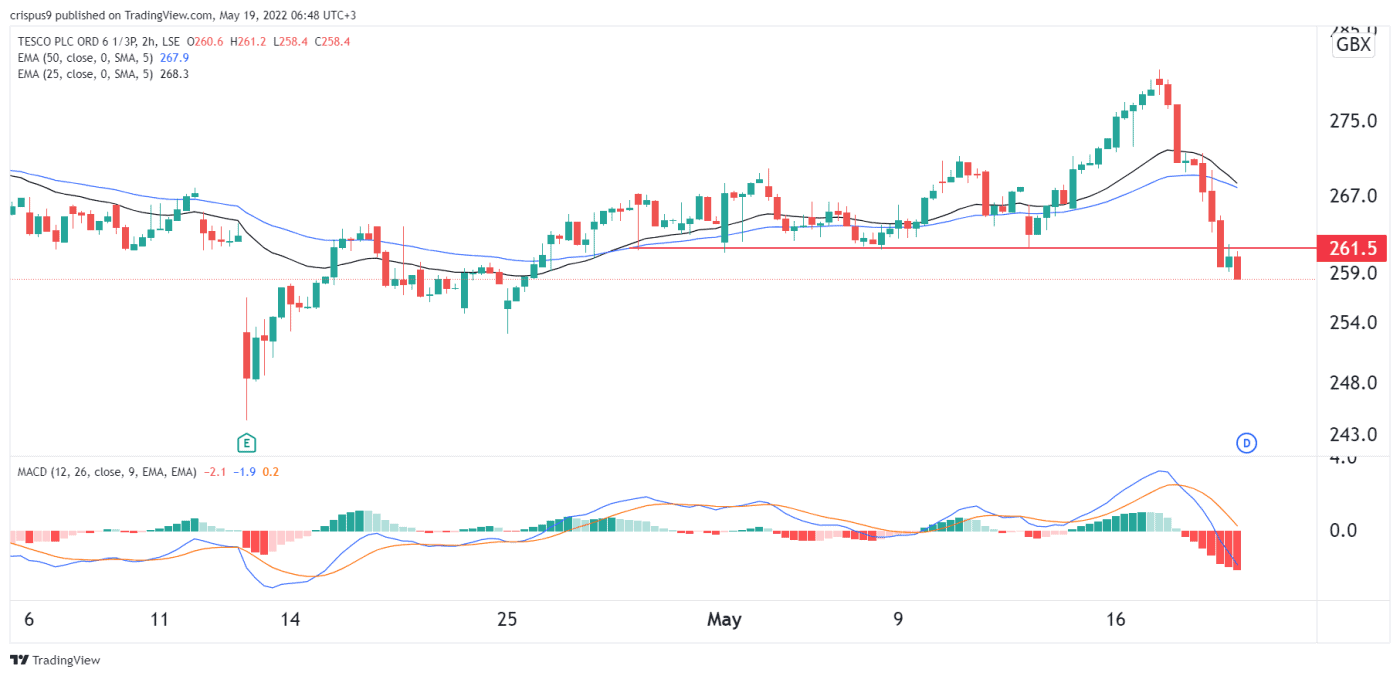Open the GBX currency selector
The image size is (1400, 676).
(1353, 45)
